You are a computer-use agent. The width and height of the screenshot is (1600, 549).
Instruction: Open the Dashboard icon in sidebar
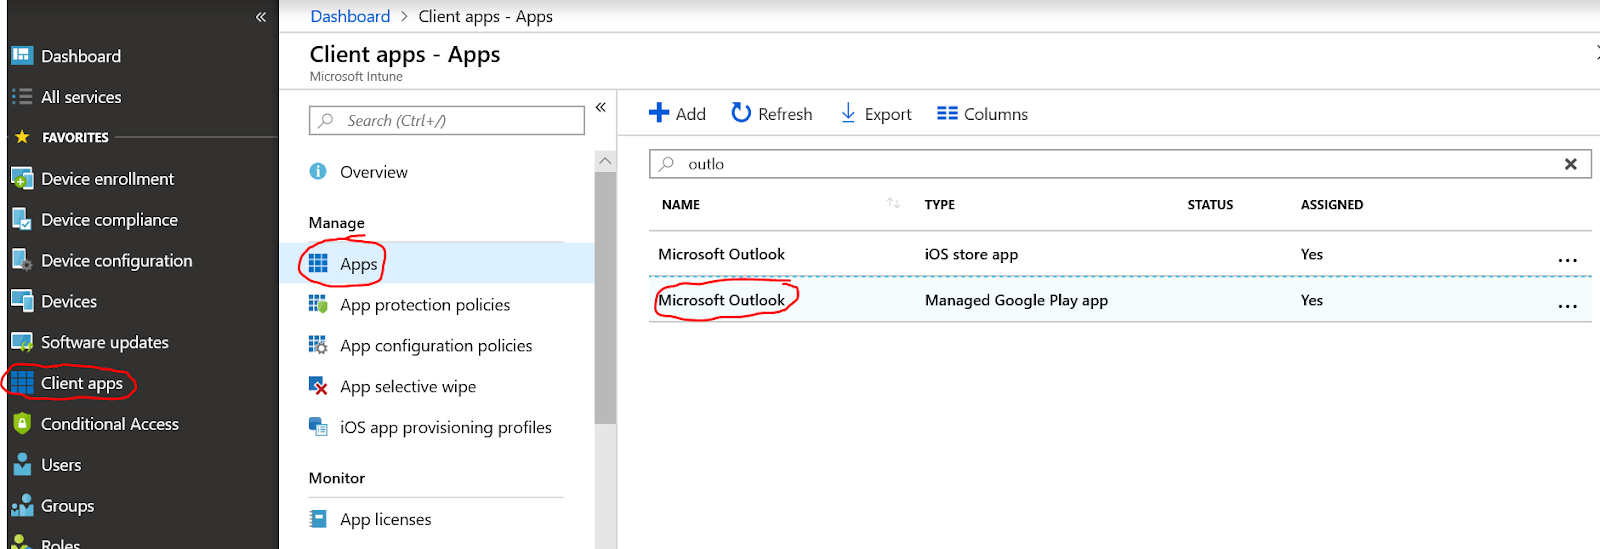(22, 56)
